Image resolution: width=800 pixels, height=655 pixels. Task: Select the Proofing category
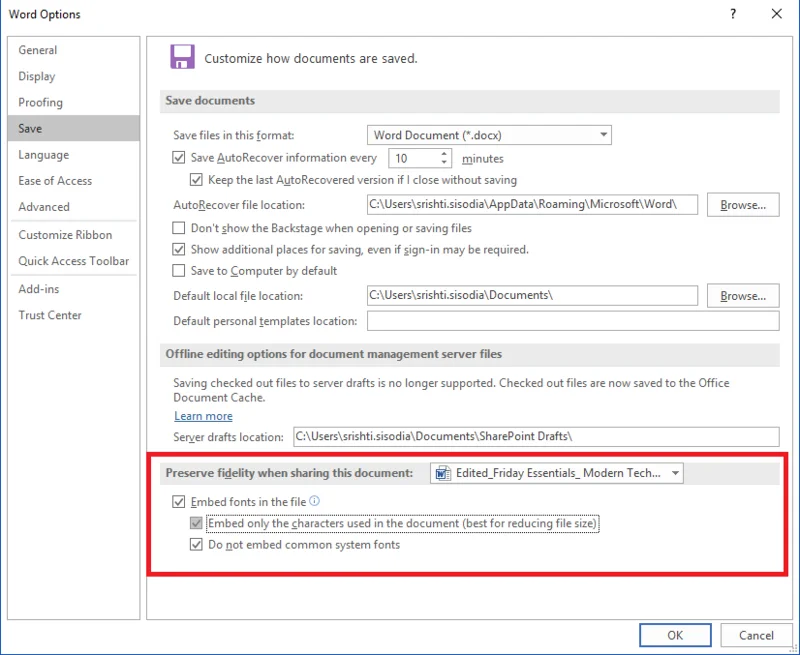pos(40,102)
